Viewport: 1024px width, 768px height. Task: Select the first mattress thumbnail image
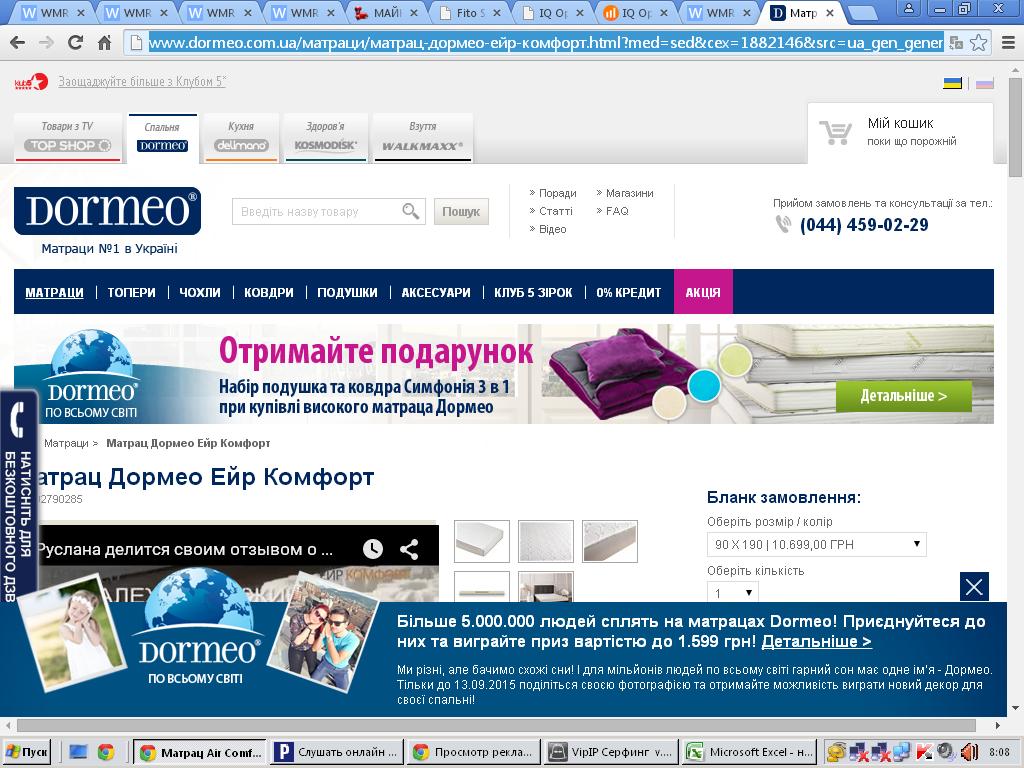(482, 541)
